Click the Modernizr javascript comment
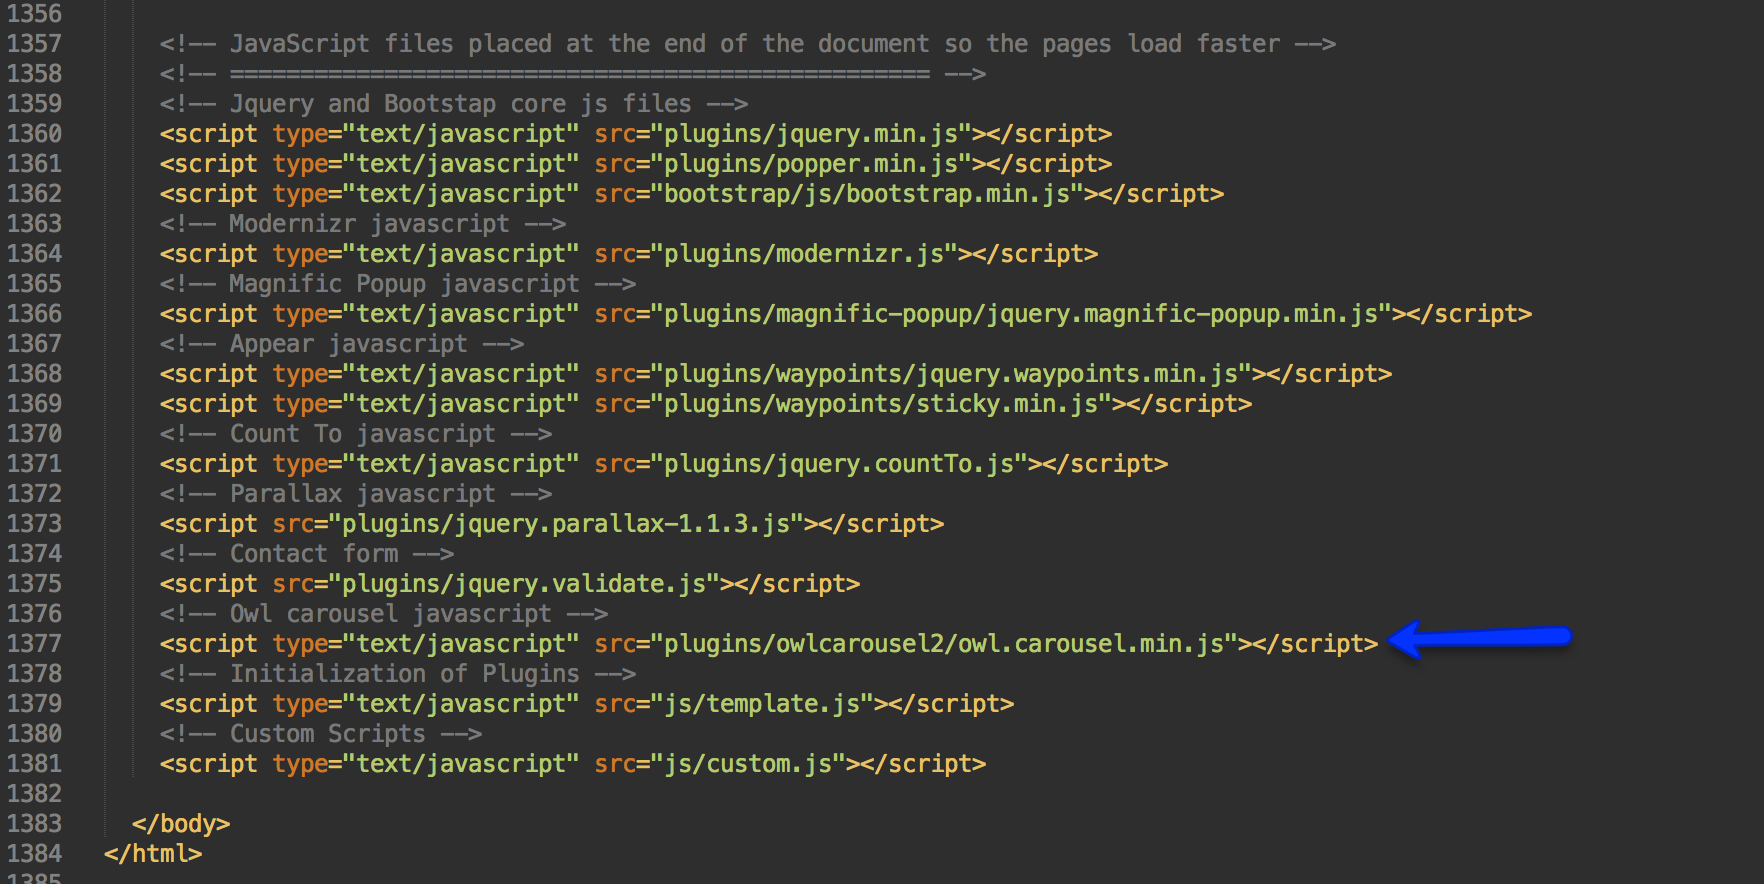Image resolution: width=1764 pixels, height=884 pixels. pyautogui.click(x=363, y=224)
